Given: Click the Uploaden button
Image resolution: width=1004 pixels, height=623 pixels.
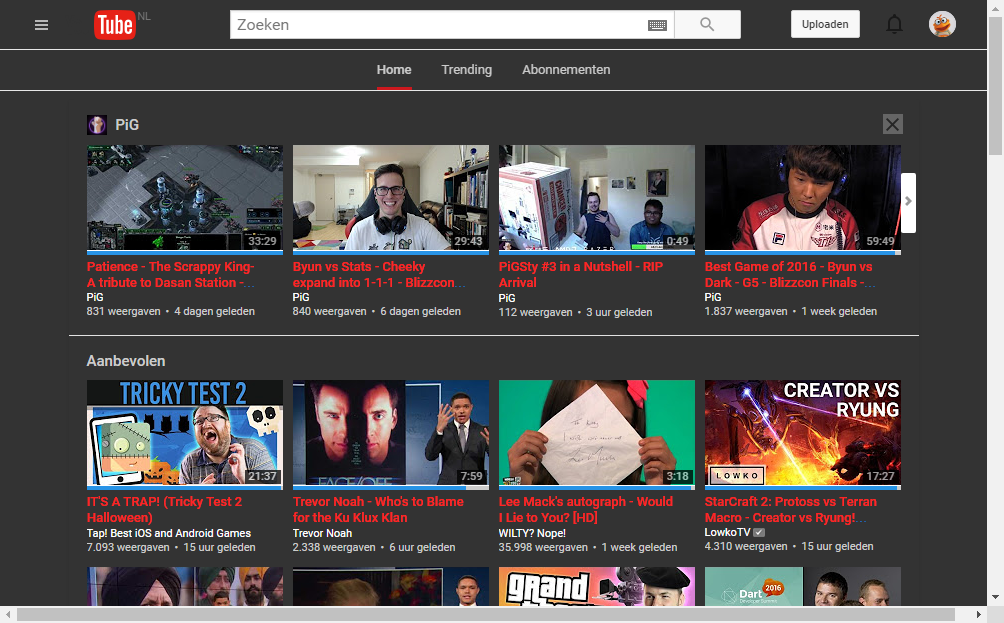Looking at the screenshot, I should [825, 24].
